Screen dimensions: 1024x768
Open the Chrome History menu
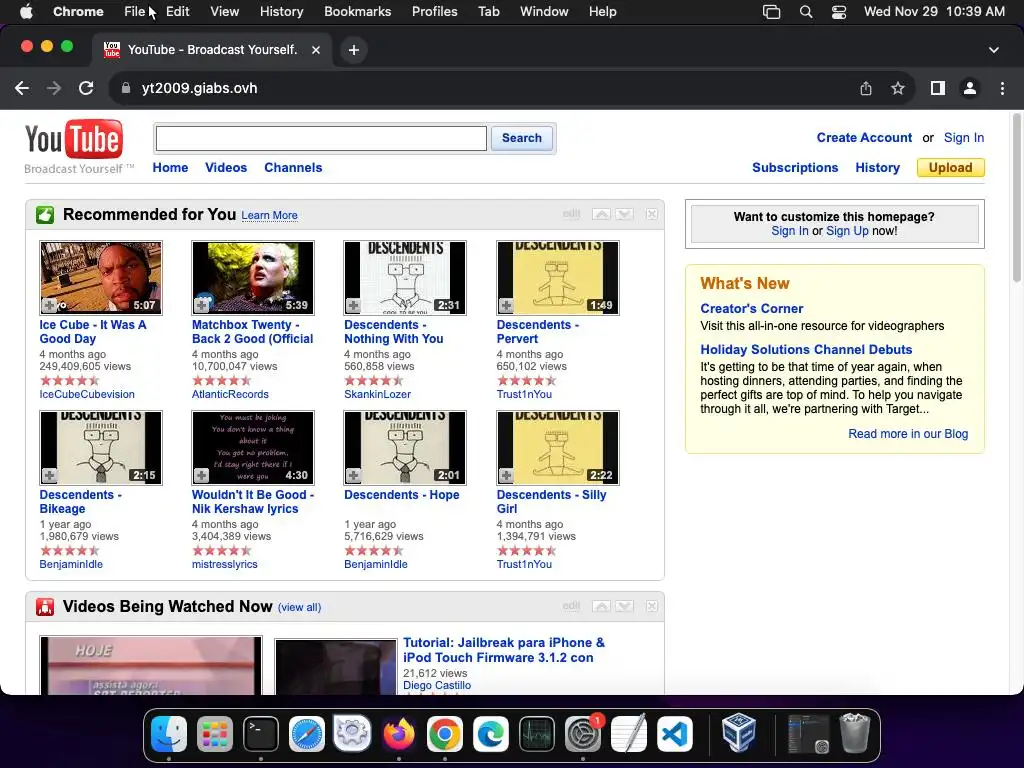(x=281, y=12)
